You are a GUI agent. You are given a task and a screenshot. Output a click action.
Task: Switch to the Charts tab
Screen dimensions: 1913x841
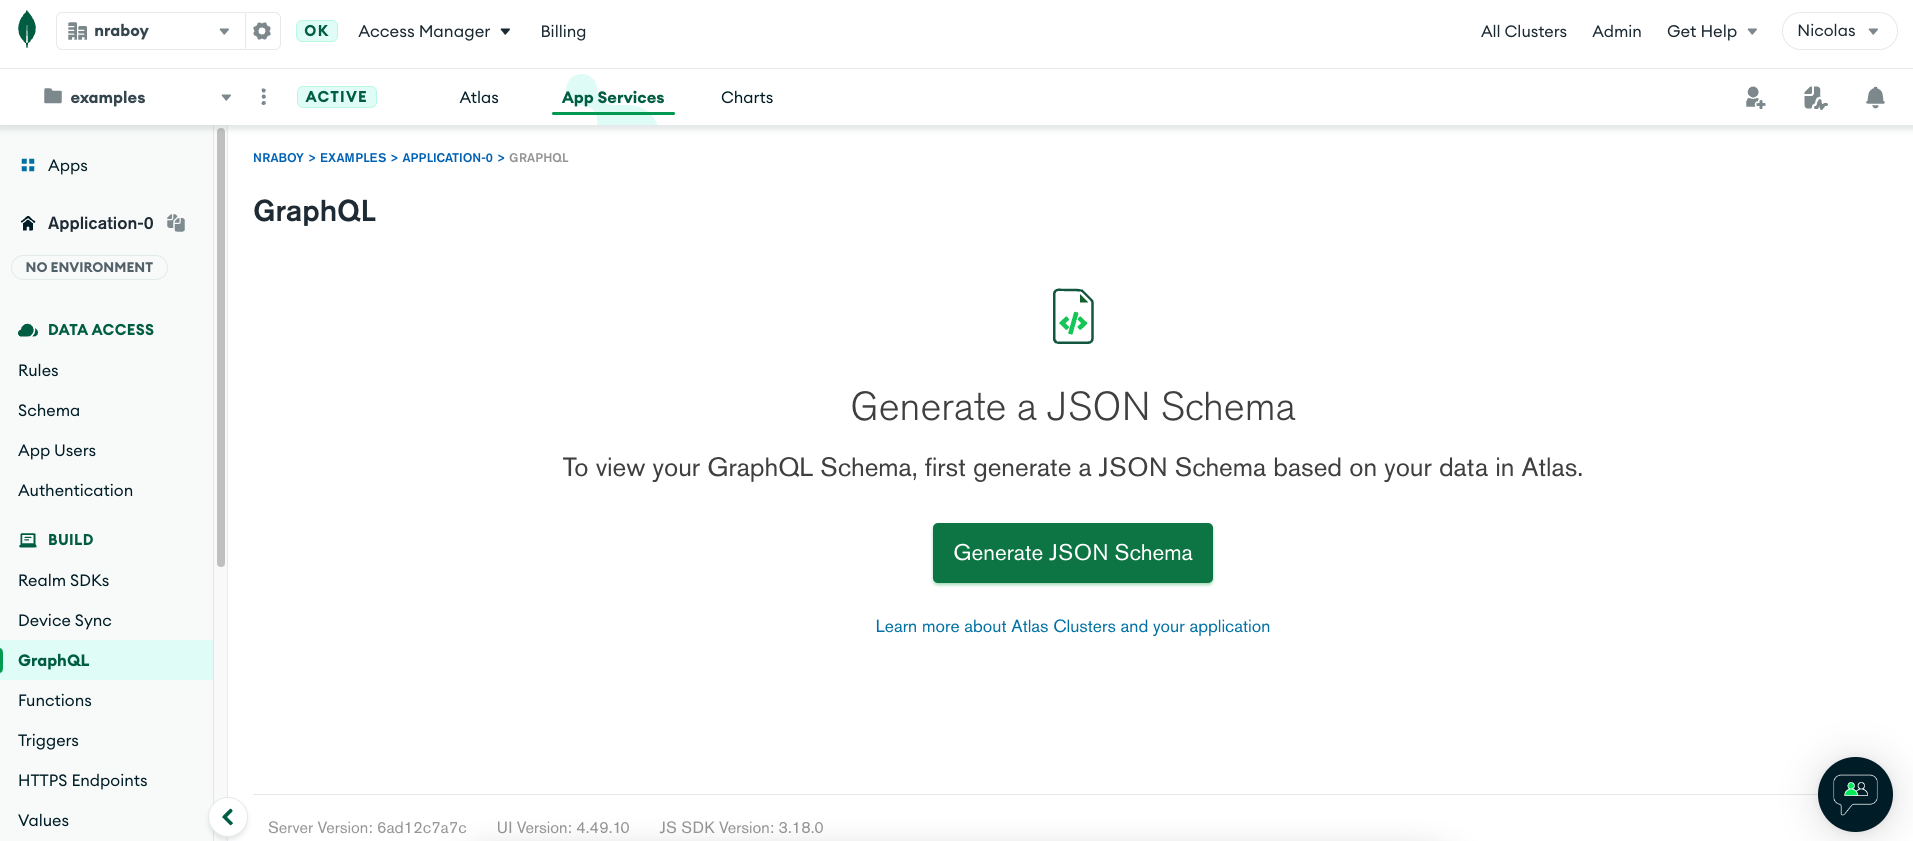747,97
